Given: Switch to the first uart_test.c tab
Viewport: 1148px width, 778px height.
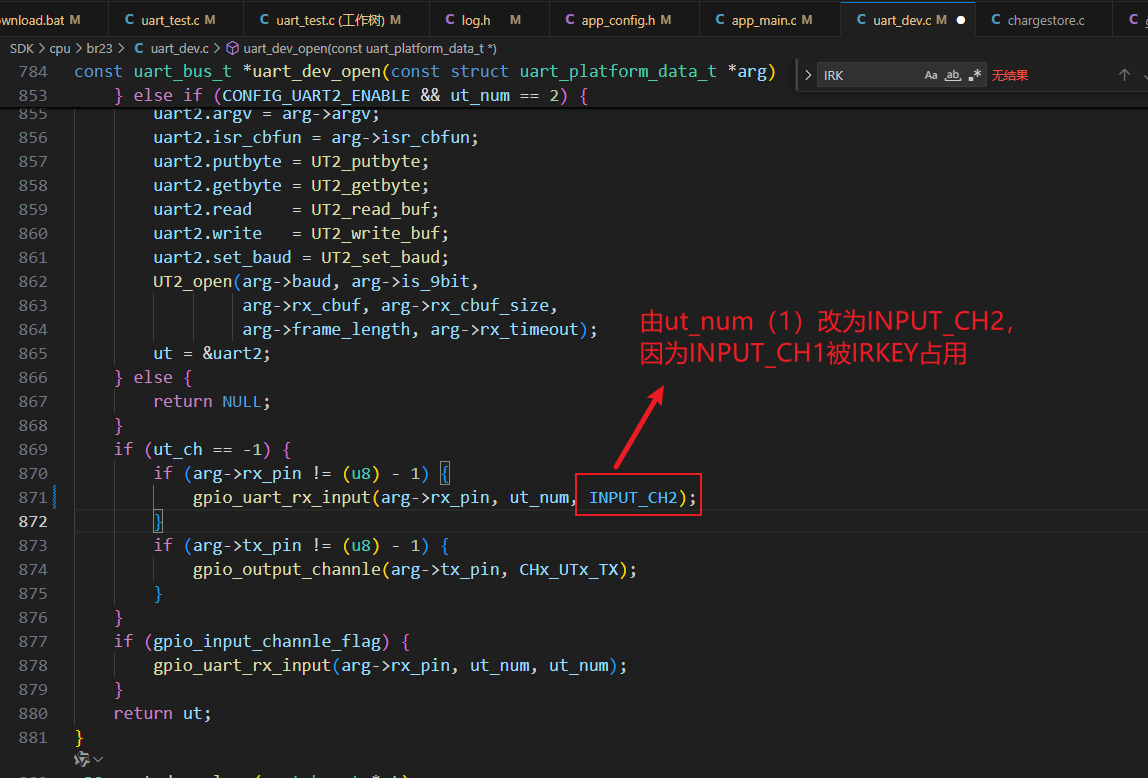Looking at the screenshot, I should tap(176, 20).
